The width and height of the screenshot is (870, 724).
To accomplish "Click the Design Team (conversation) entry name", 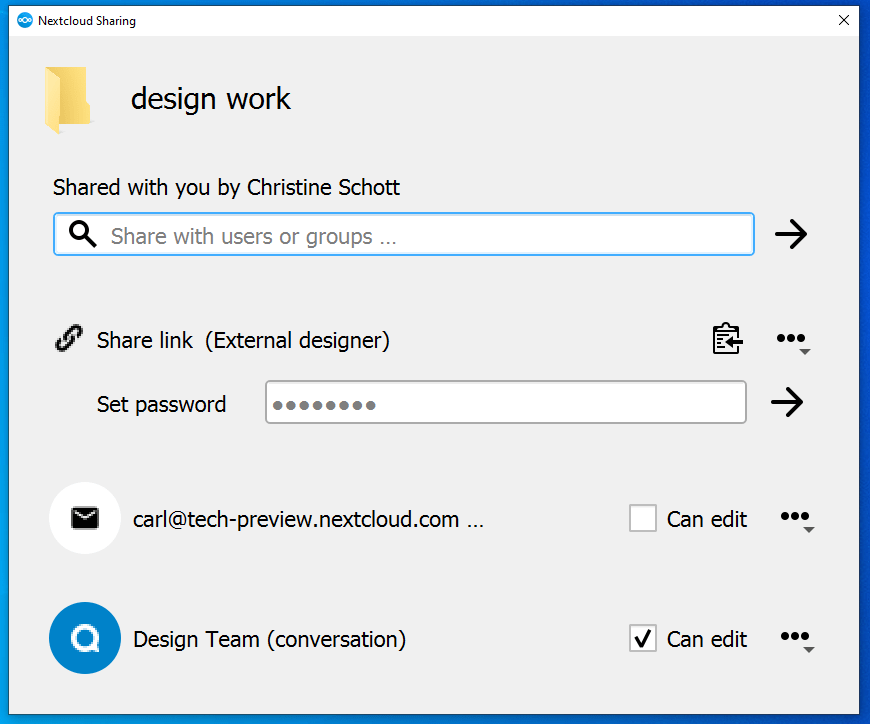I will [x=270, y=639].
